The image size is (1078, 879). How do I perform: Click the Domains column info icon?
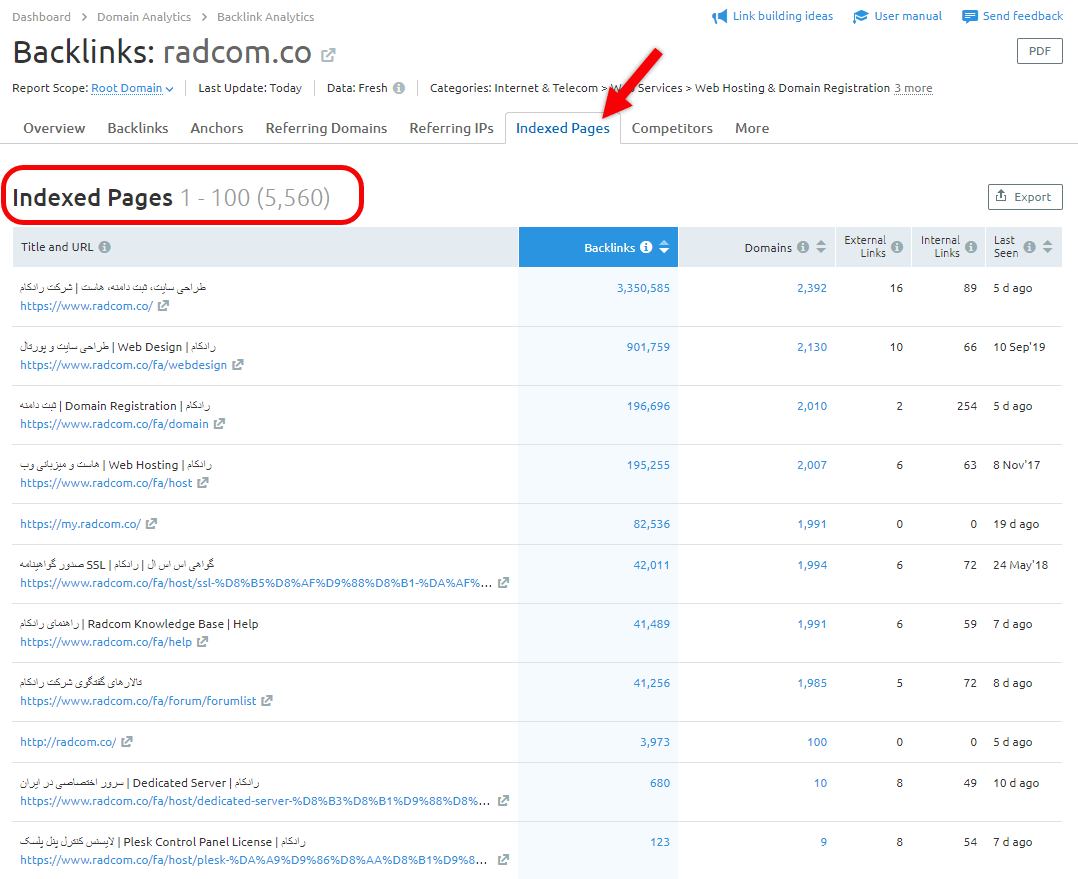click(x=803, y=247)
